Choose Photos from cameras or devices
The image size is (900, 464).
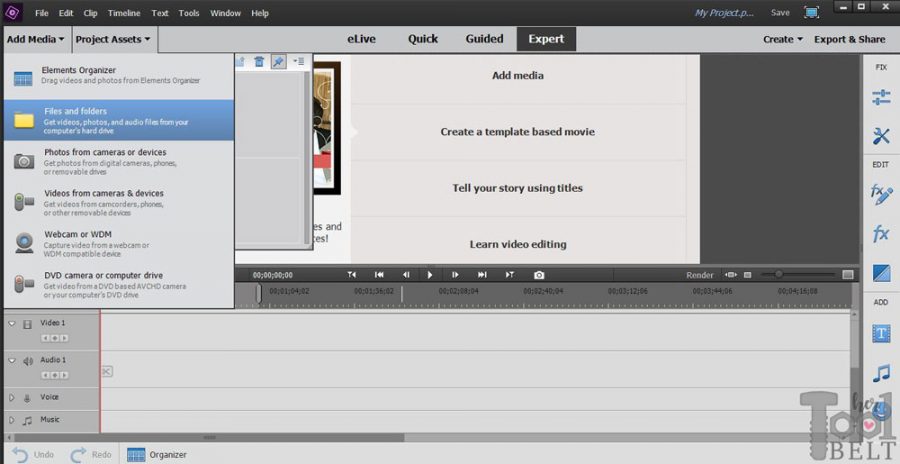coord(119,161)
